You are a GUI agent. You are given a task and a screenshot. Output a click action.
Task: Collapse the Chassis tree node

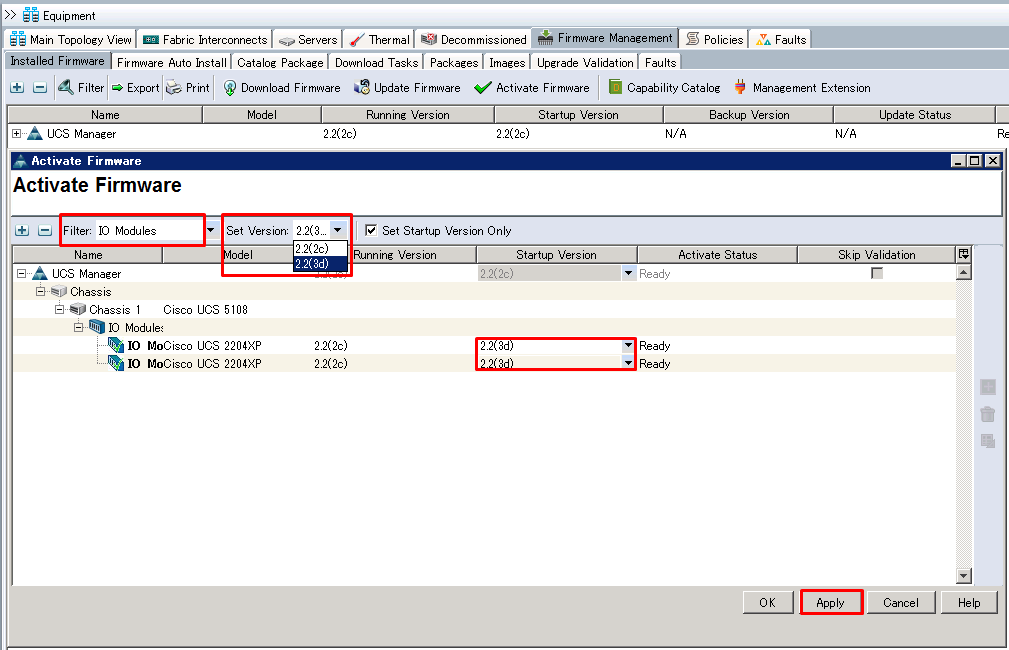(x=40, y=292)
